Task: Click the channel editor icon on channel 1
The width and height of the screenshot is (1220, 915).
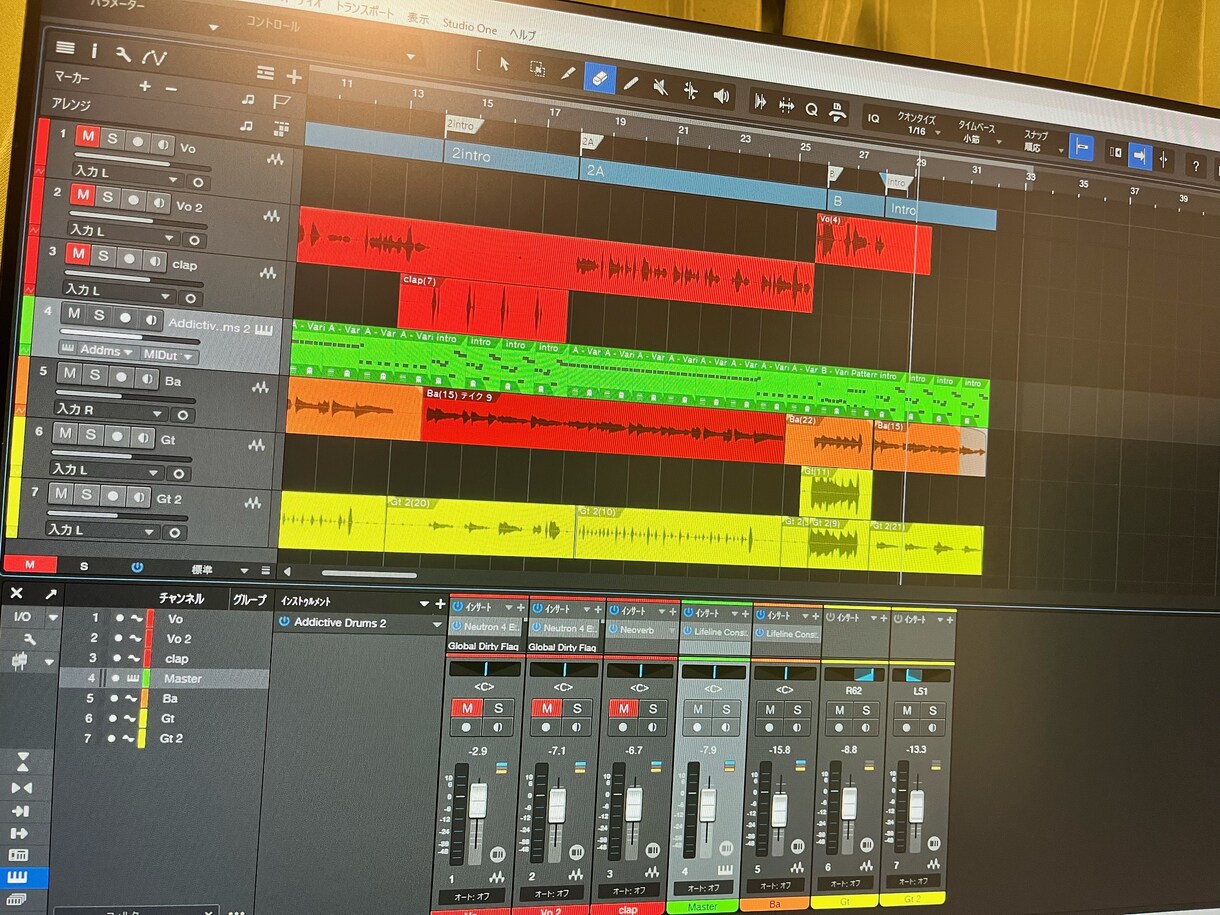Action: [x=498, y=855]
